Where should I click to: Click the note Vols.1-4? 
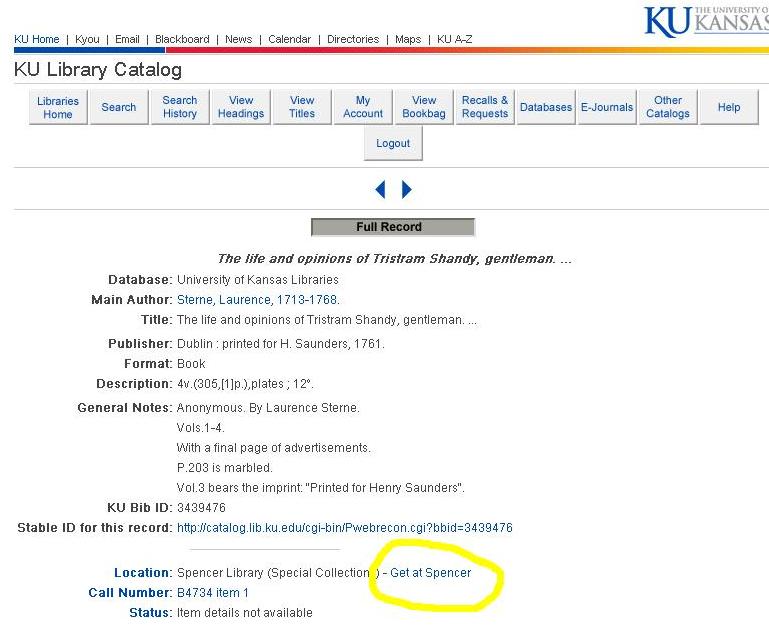200,428
